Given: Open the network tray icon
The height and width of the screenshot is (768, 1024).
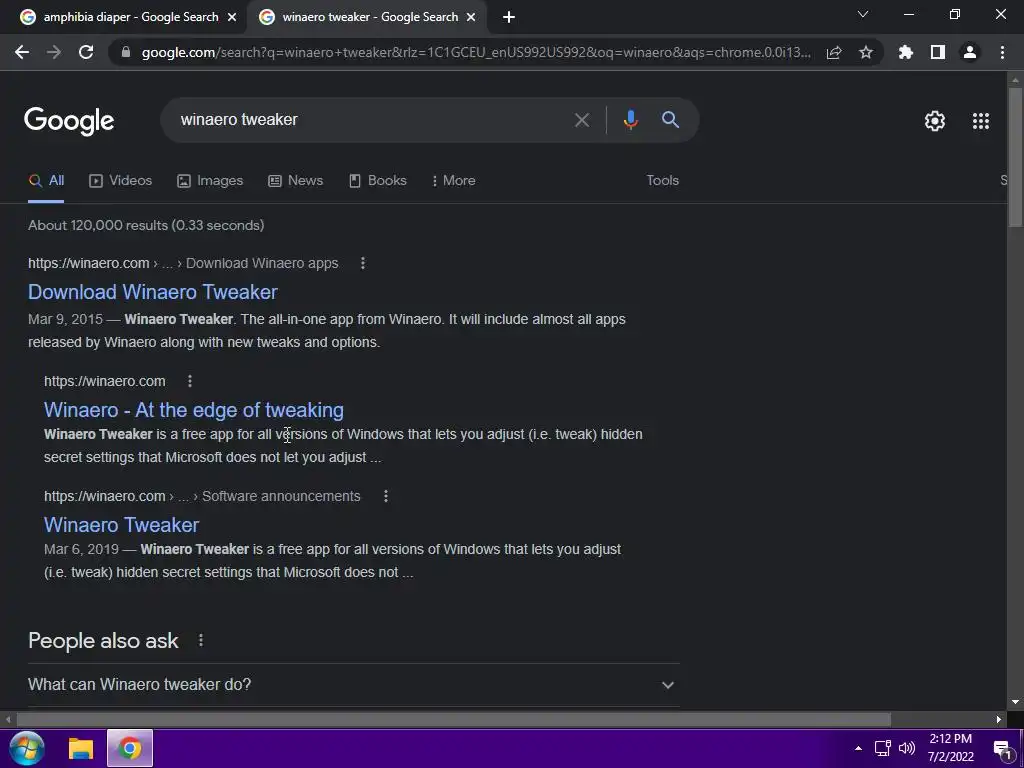Looking at the screenshot, I should [x=883, y=748].
